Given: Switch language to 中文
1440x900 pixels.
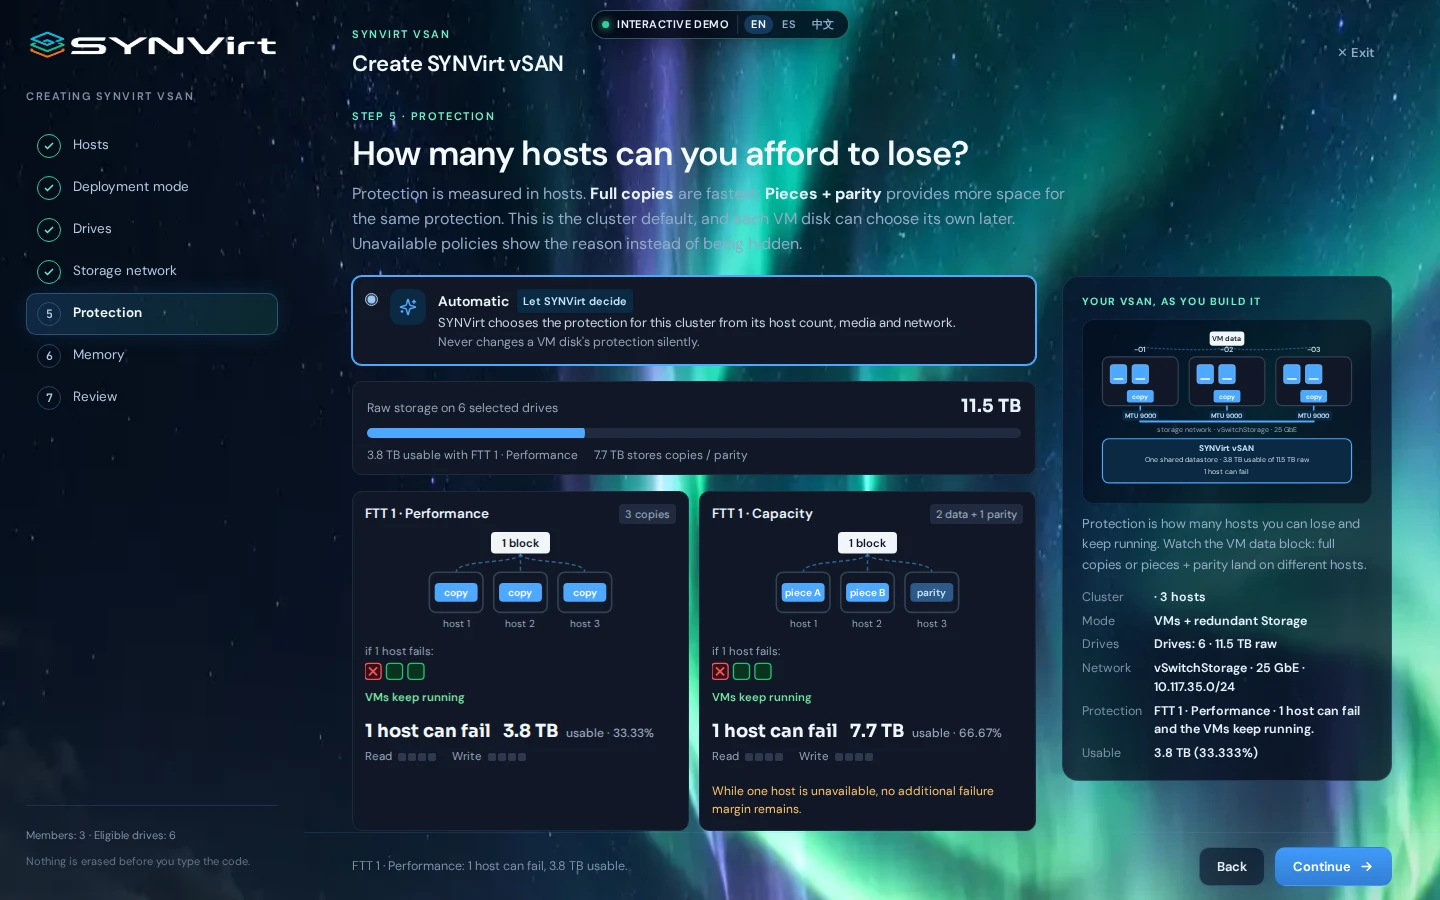Looking at the screenshot, I should pos(822,25).
